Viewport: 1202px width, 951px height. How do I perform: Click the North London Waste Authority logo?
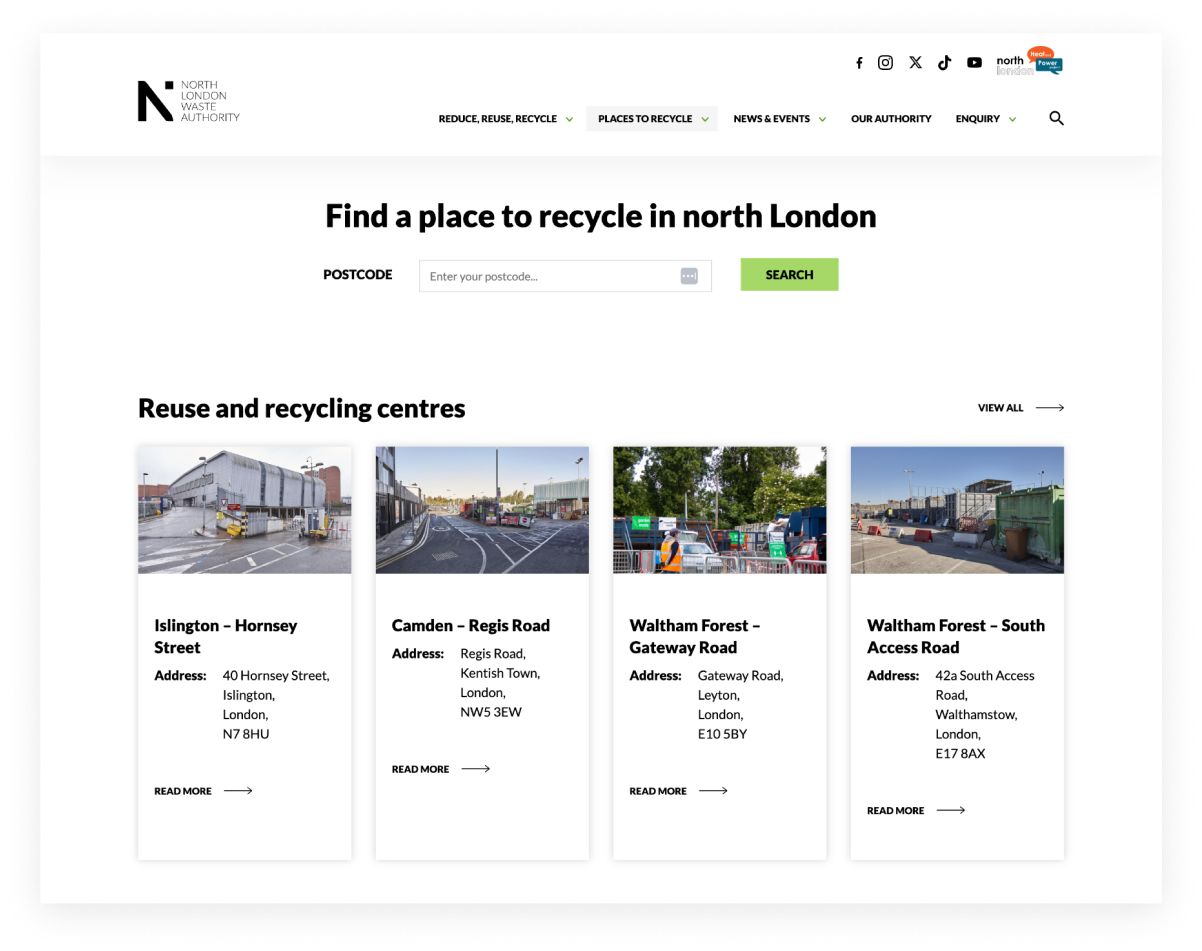(x=188, y=100)
